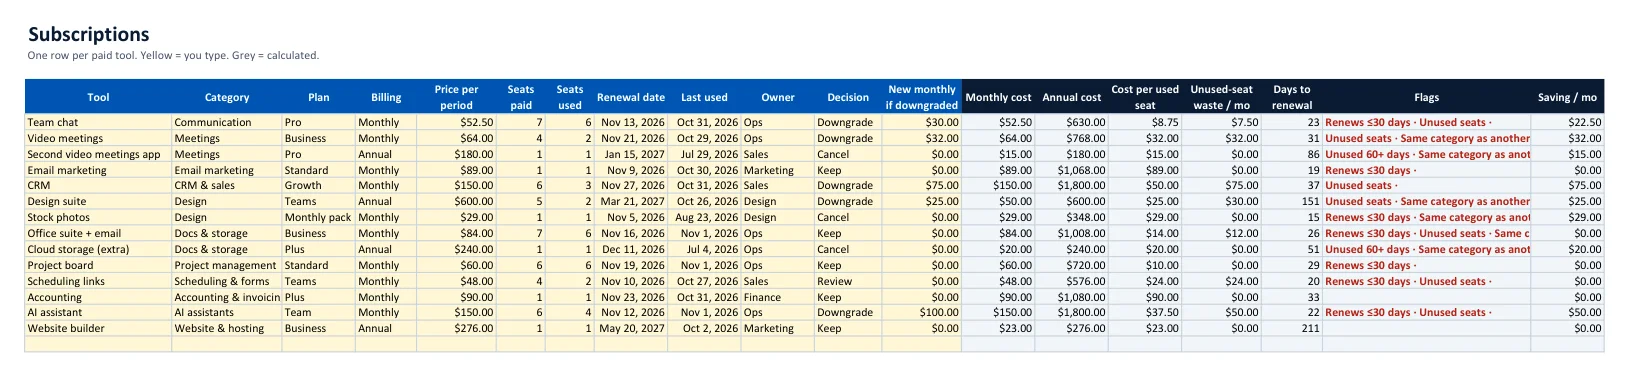The image size is (1629, 377).
Task: Select the New monthly if downgraded header
Action: coord(921,97)
